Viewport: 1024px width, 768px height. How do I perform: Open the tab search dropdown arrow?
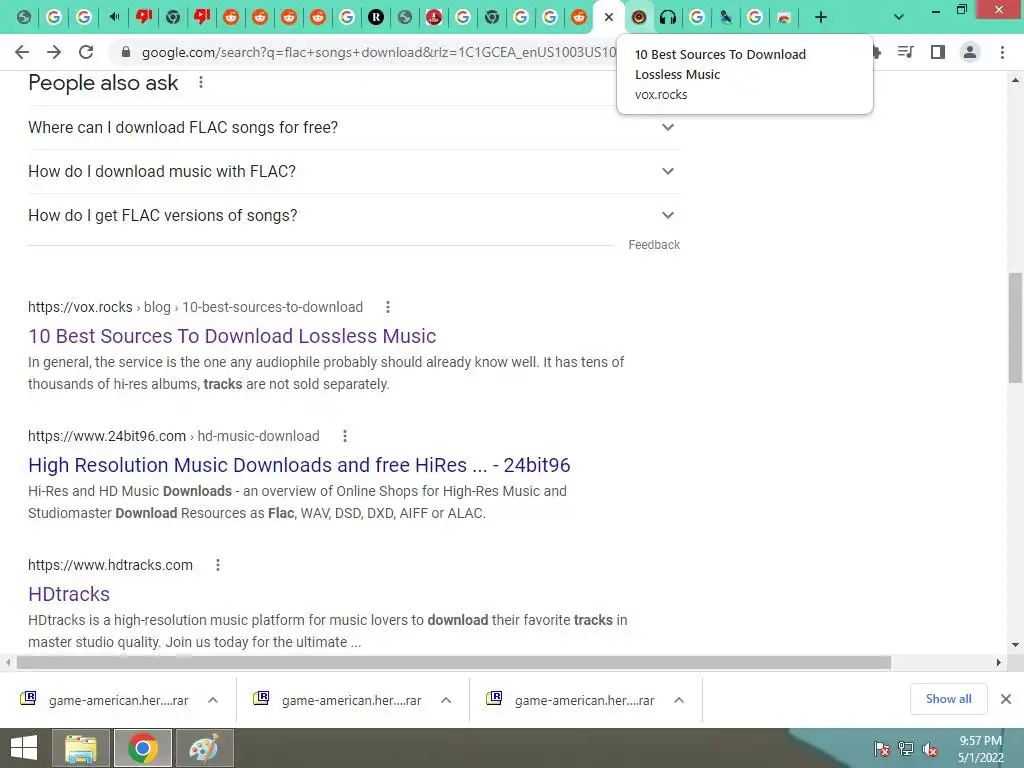coord(899,18)
